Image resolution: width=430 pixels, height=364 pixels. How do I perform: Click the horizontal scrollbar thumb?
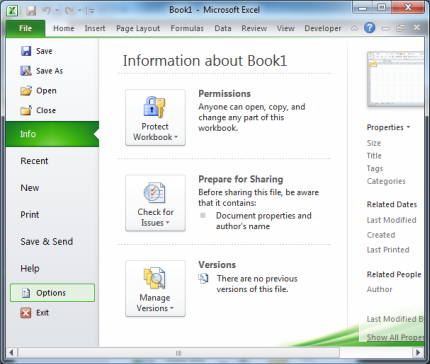click(x=179, y=353)
